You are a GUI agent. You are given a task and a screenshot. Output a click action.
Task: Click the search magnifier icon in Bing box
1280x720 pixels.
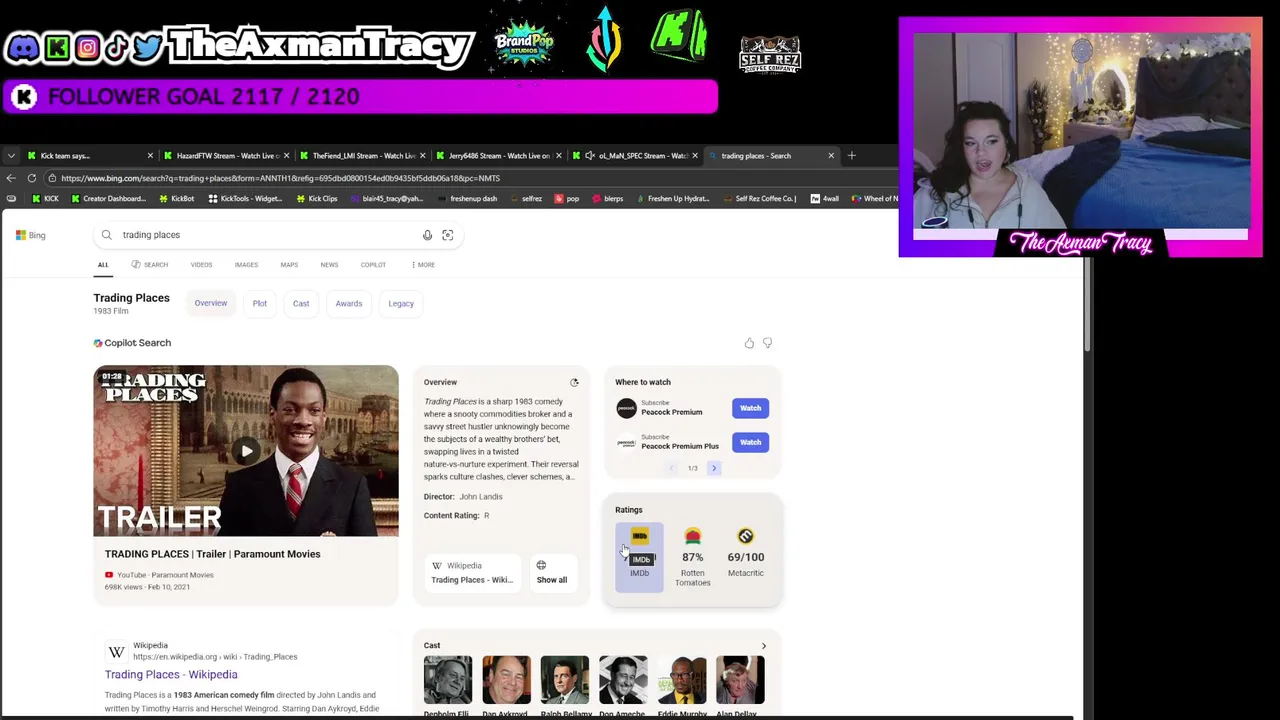[x=106, y=235]
